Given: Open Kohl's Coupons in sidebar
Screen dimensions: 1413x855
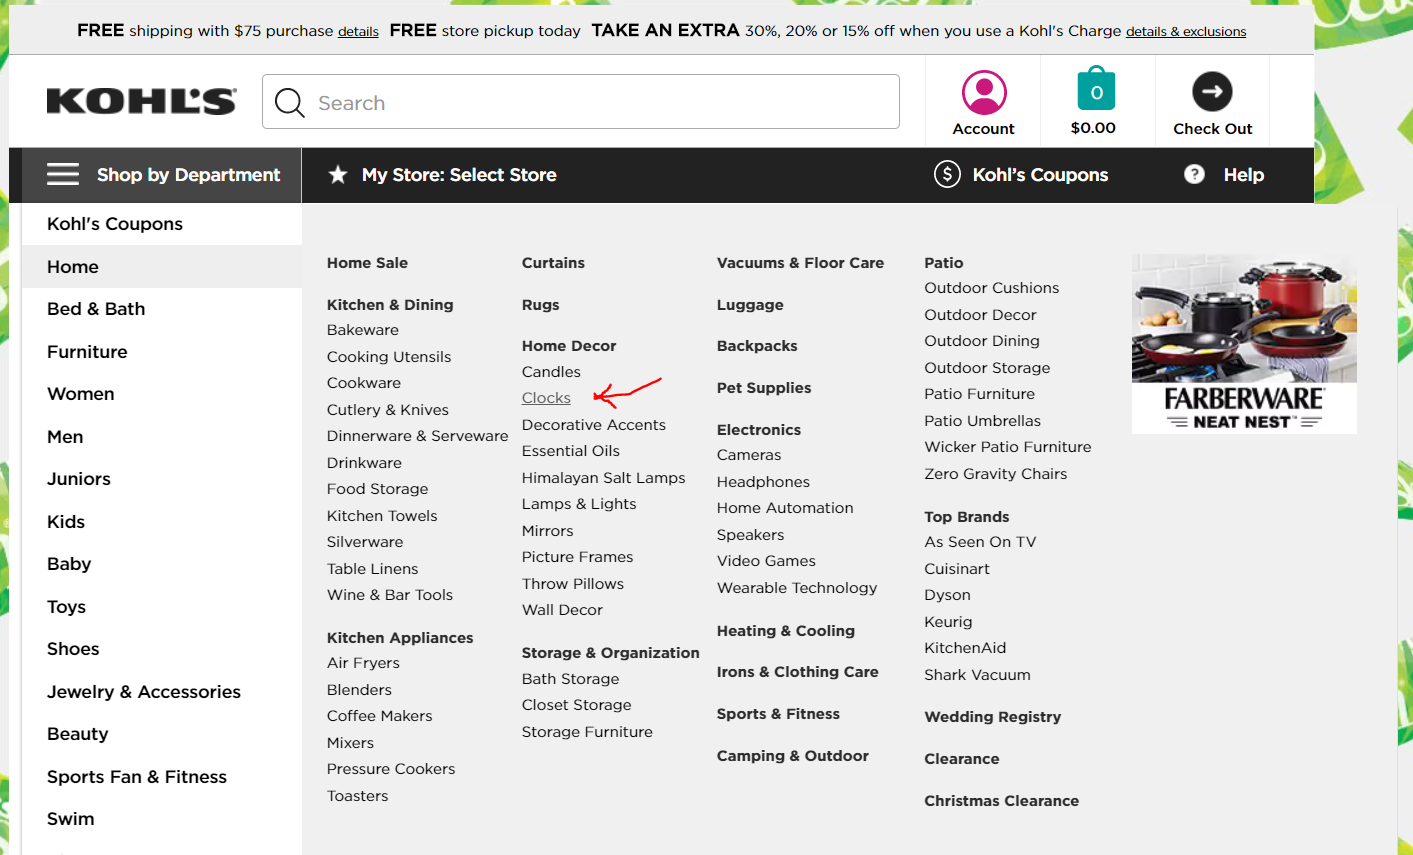Looking at the screenshot, I should click(x=115, y=224).
